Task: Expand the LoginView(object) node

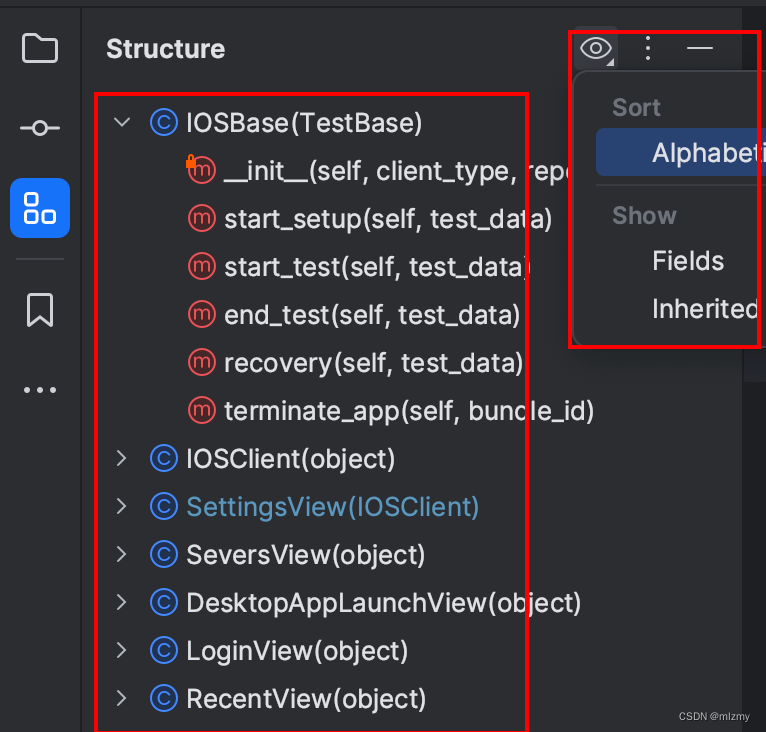Action: [x=122, y=650]
